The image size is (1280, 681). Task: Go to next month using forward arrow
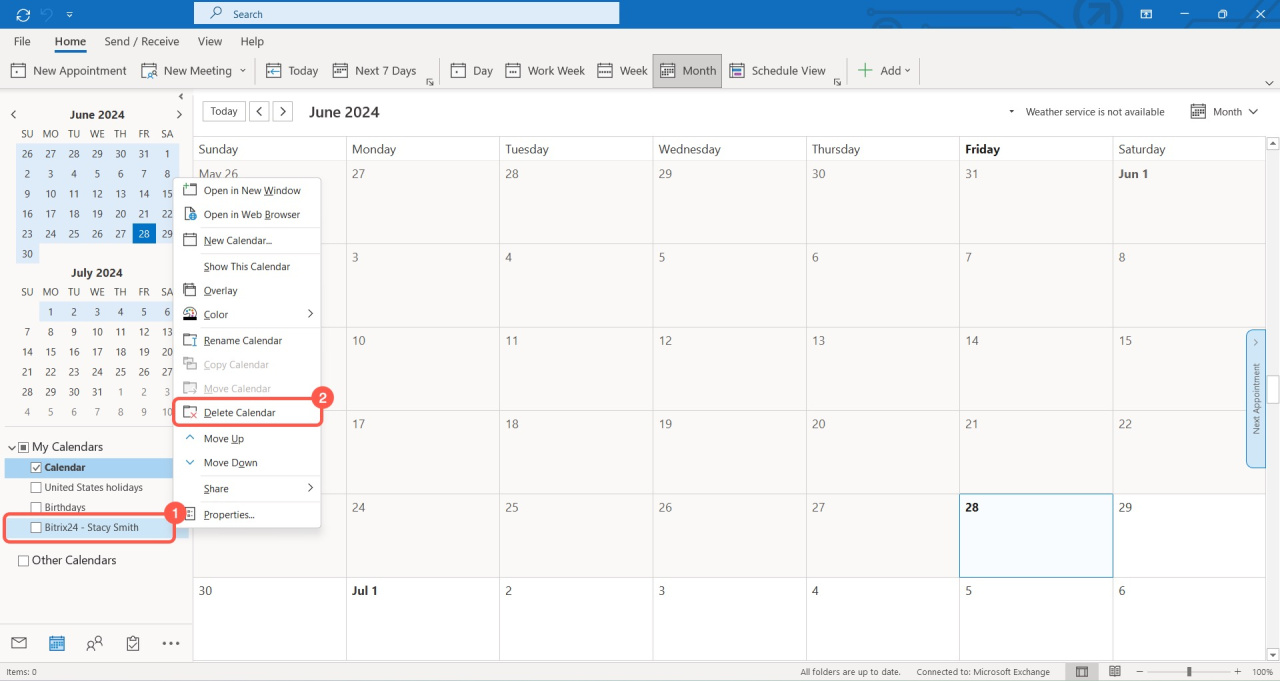[x=283, y=112]
